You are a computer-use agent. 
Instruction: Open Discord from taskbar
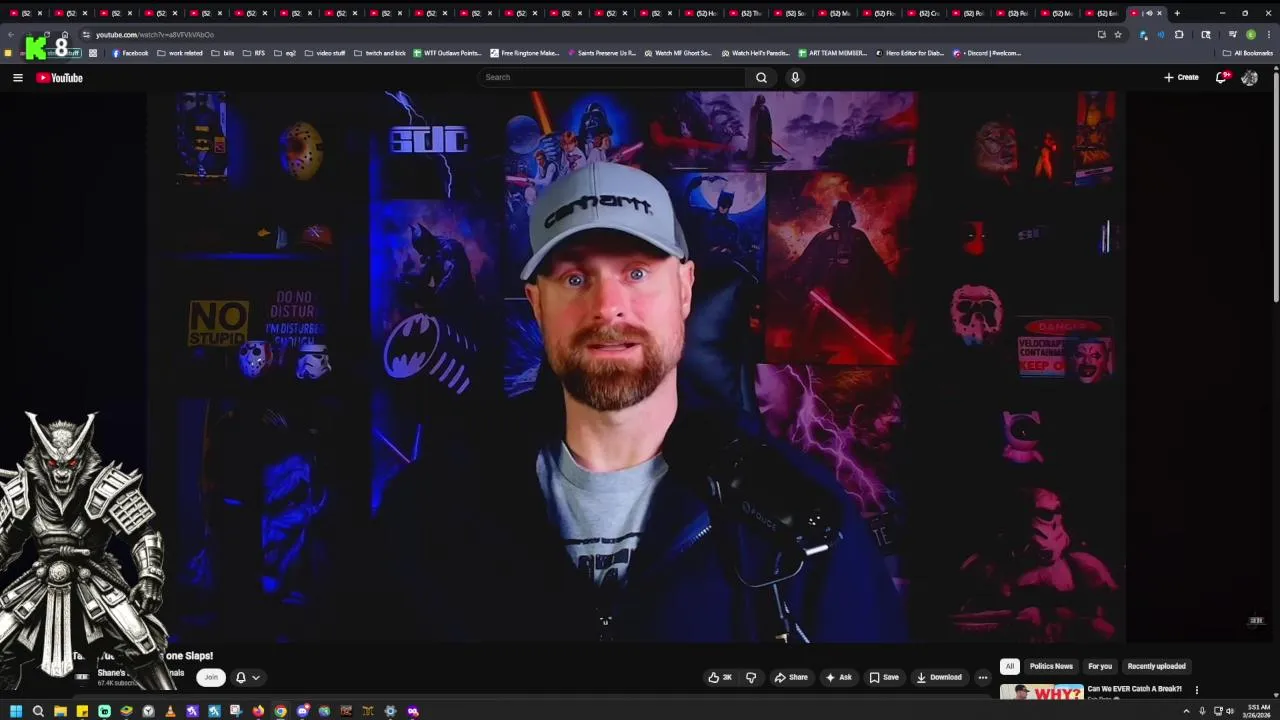[302, 711]
